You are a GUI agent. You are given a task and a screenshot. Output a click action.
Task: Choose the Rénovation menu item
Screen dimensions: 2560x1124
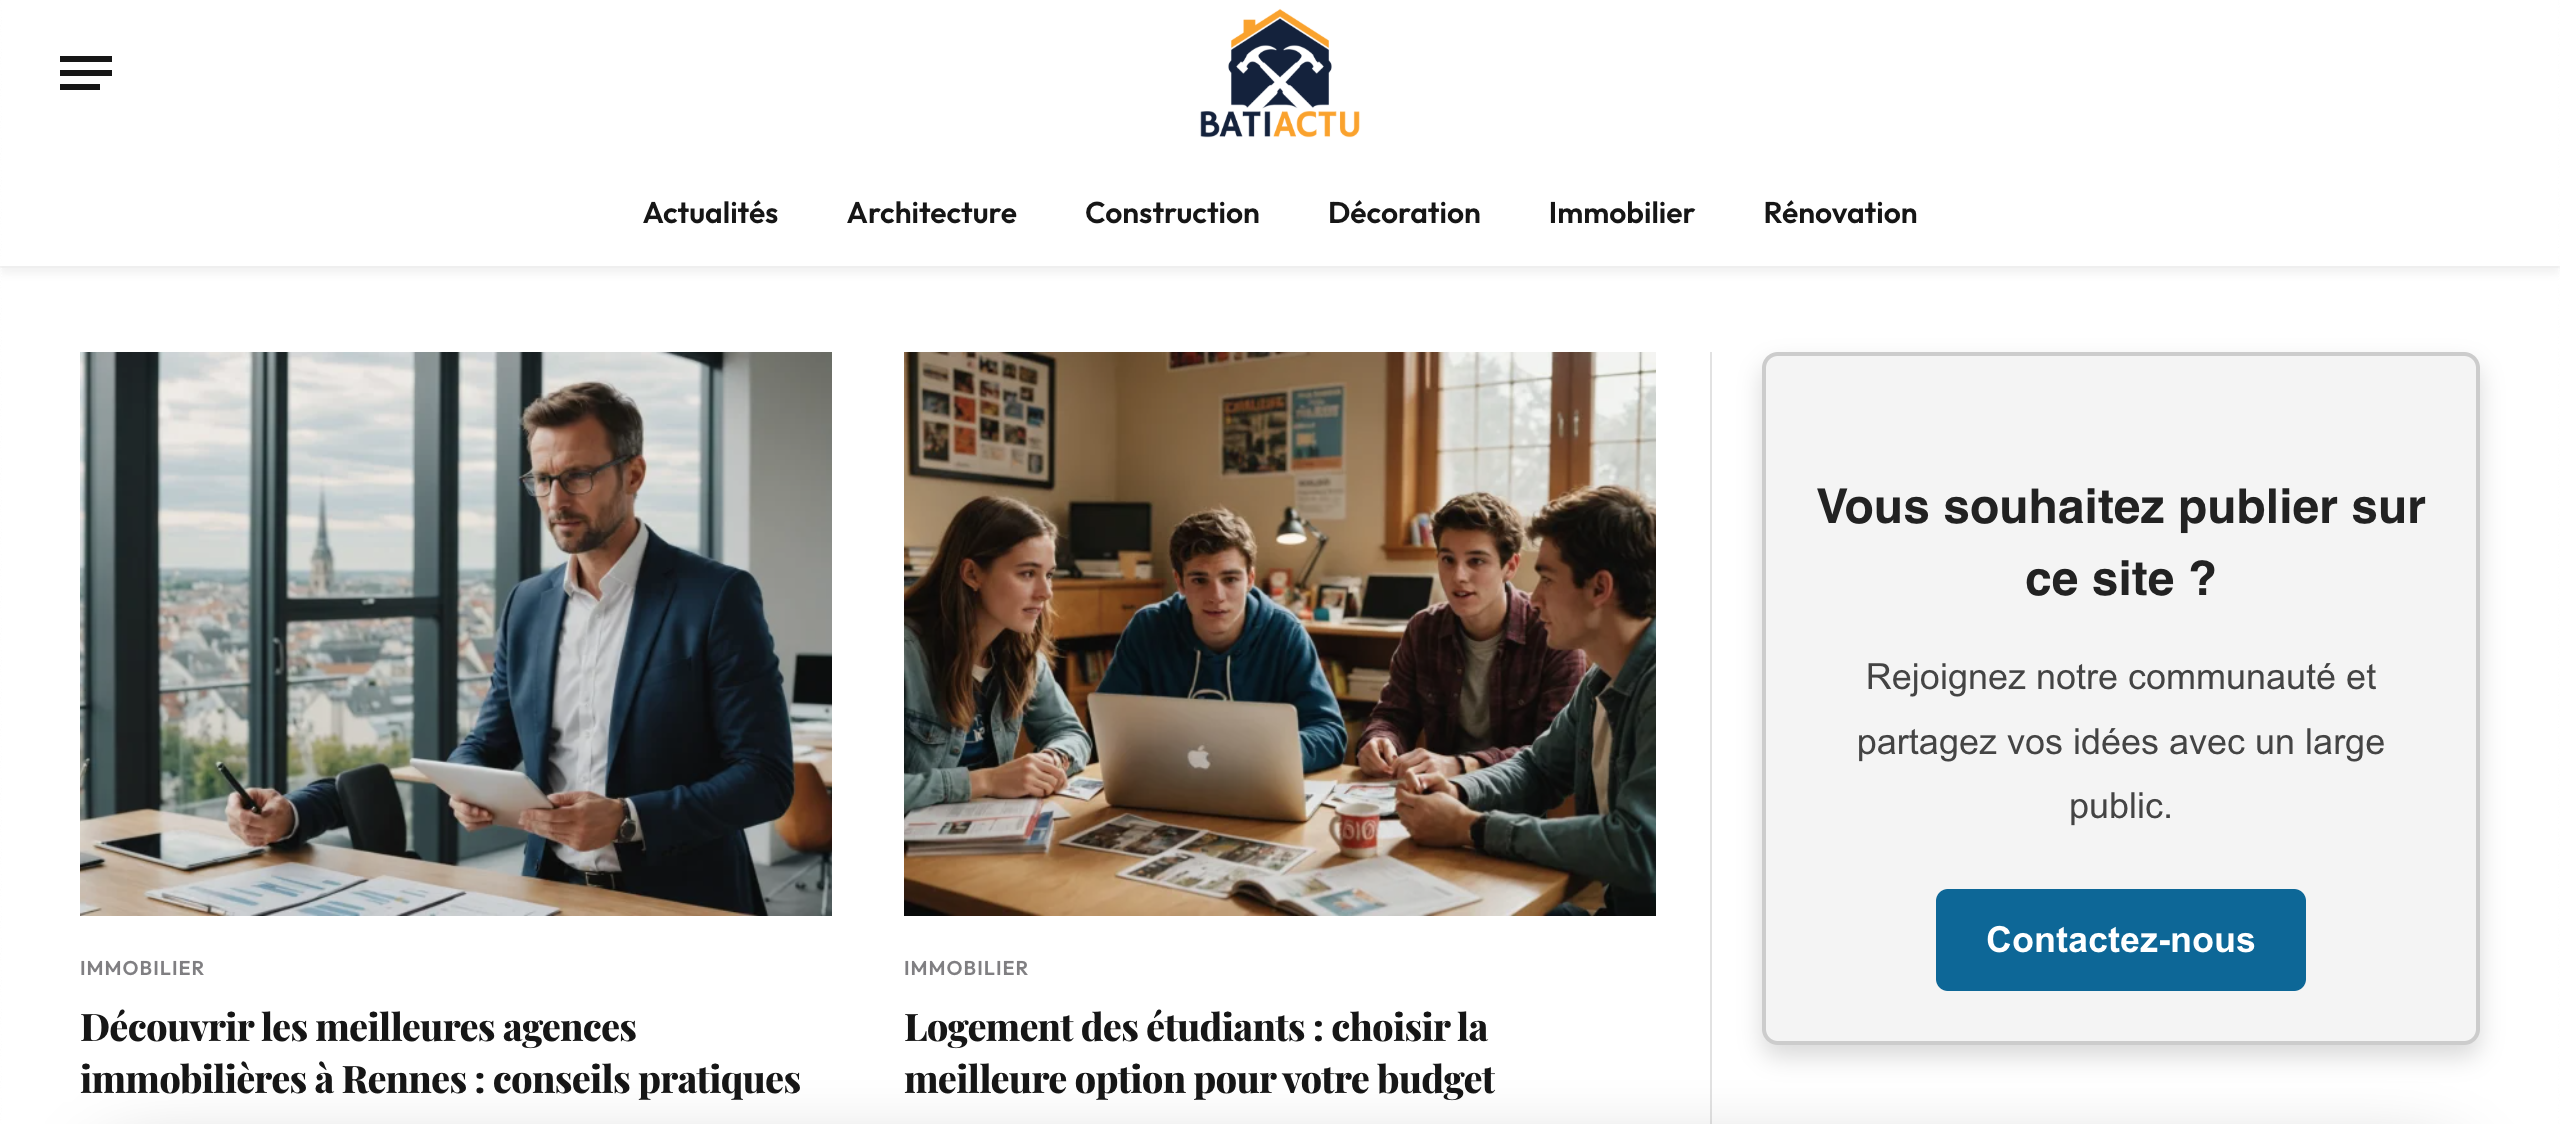(x=1840, y=213)
